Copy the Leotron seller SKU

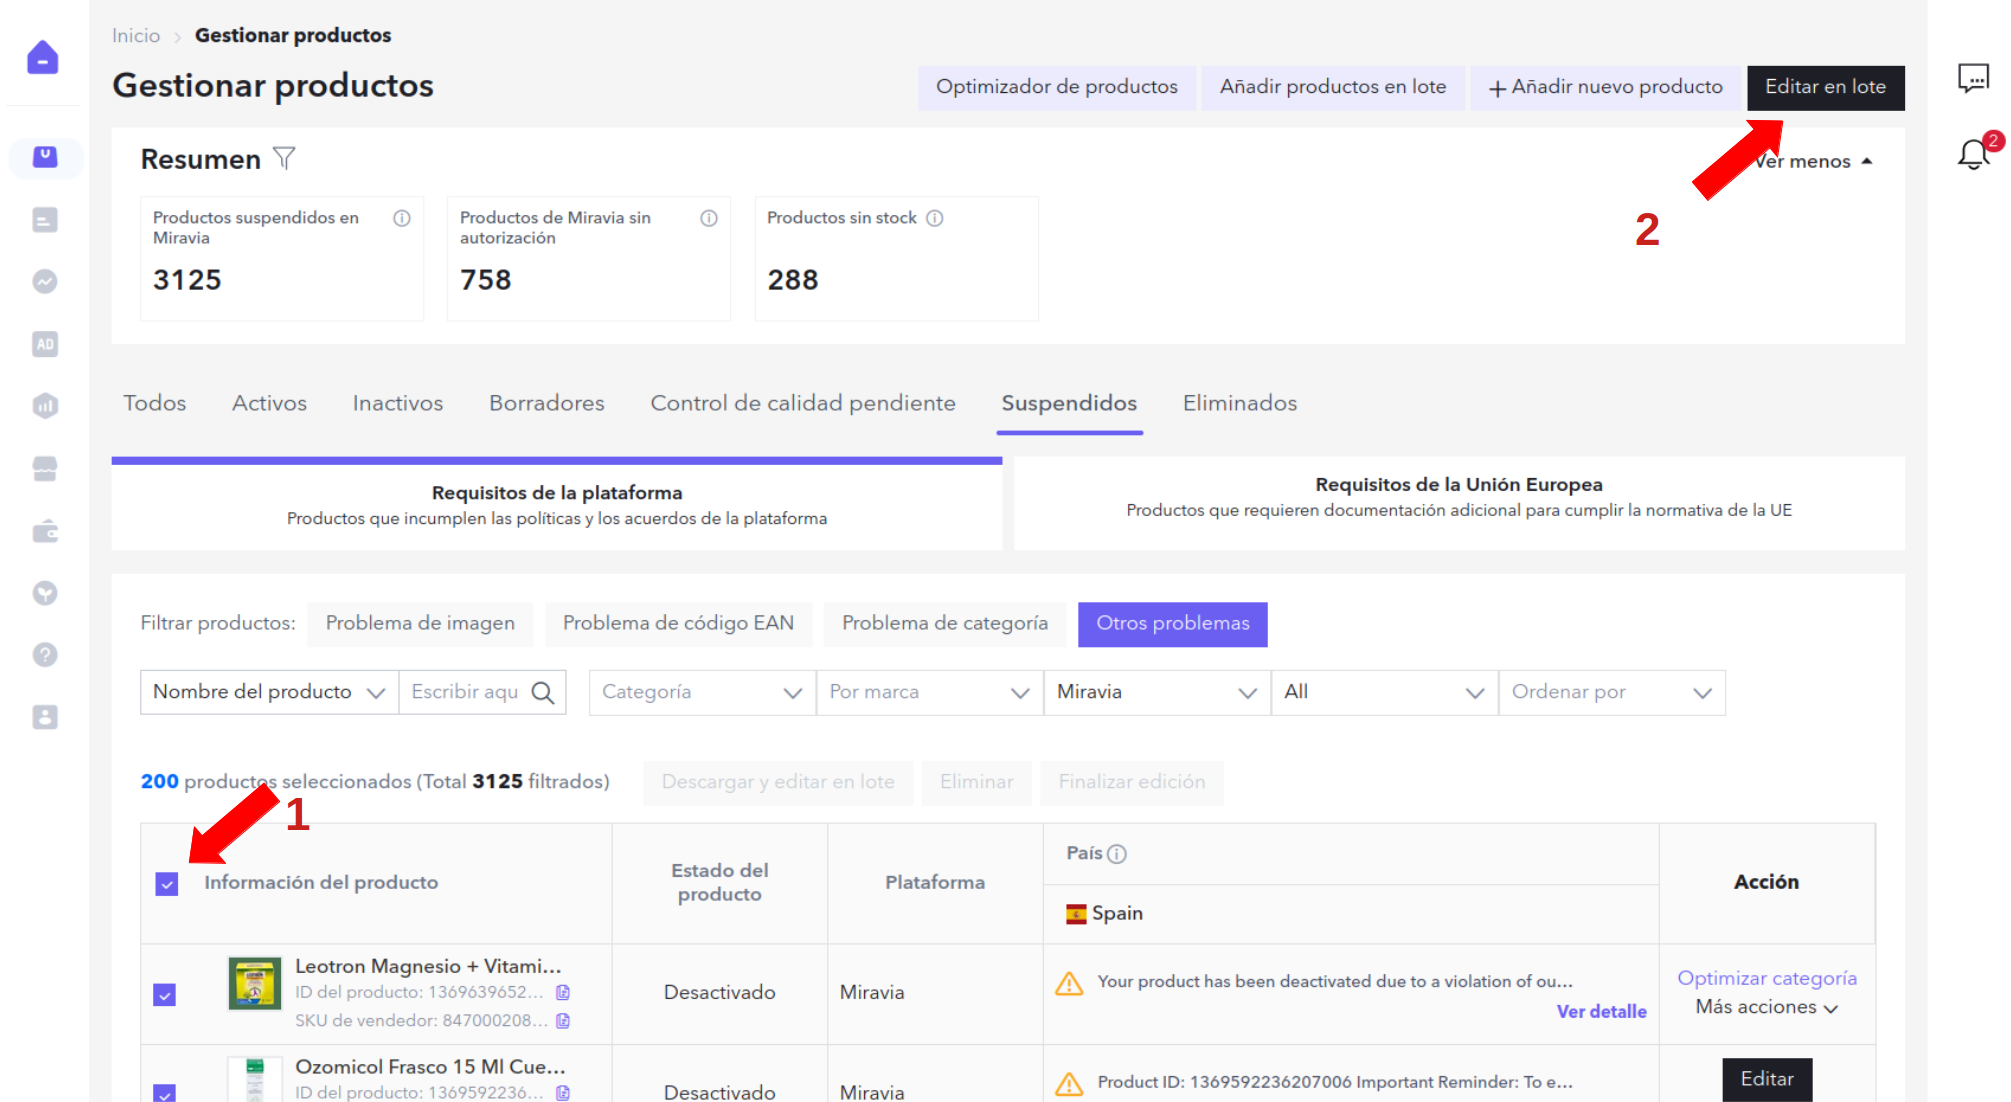click(563, 1021)
